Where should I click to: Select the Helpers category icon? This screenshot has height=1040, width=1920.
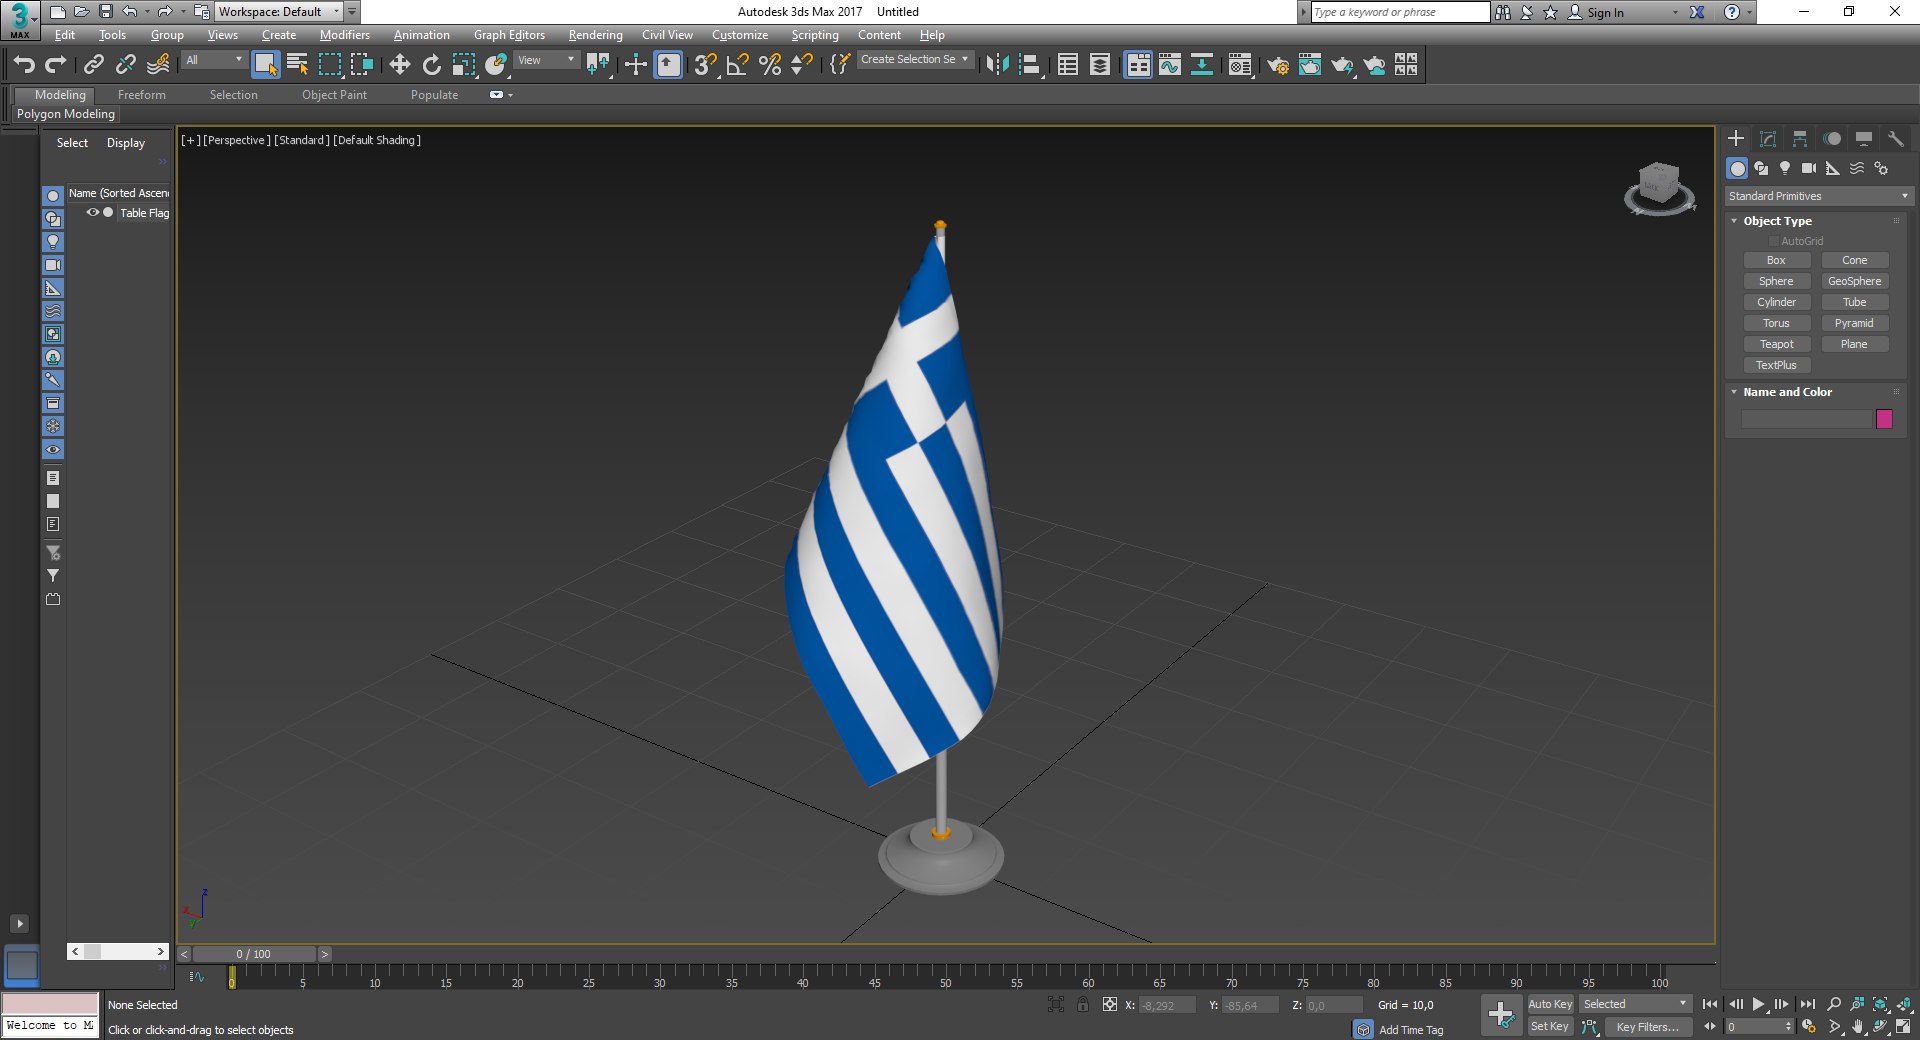click(1833, 168)
